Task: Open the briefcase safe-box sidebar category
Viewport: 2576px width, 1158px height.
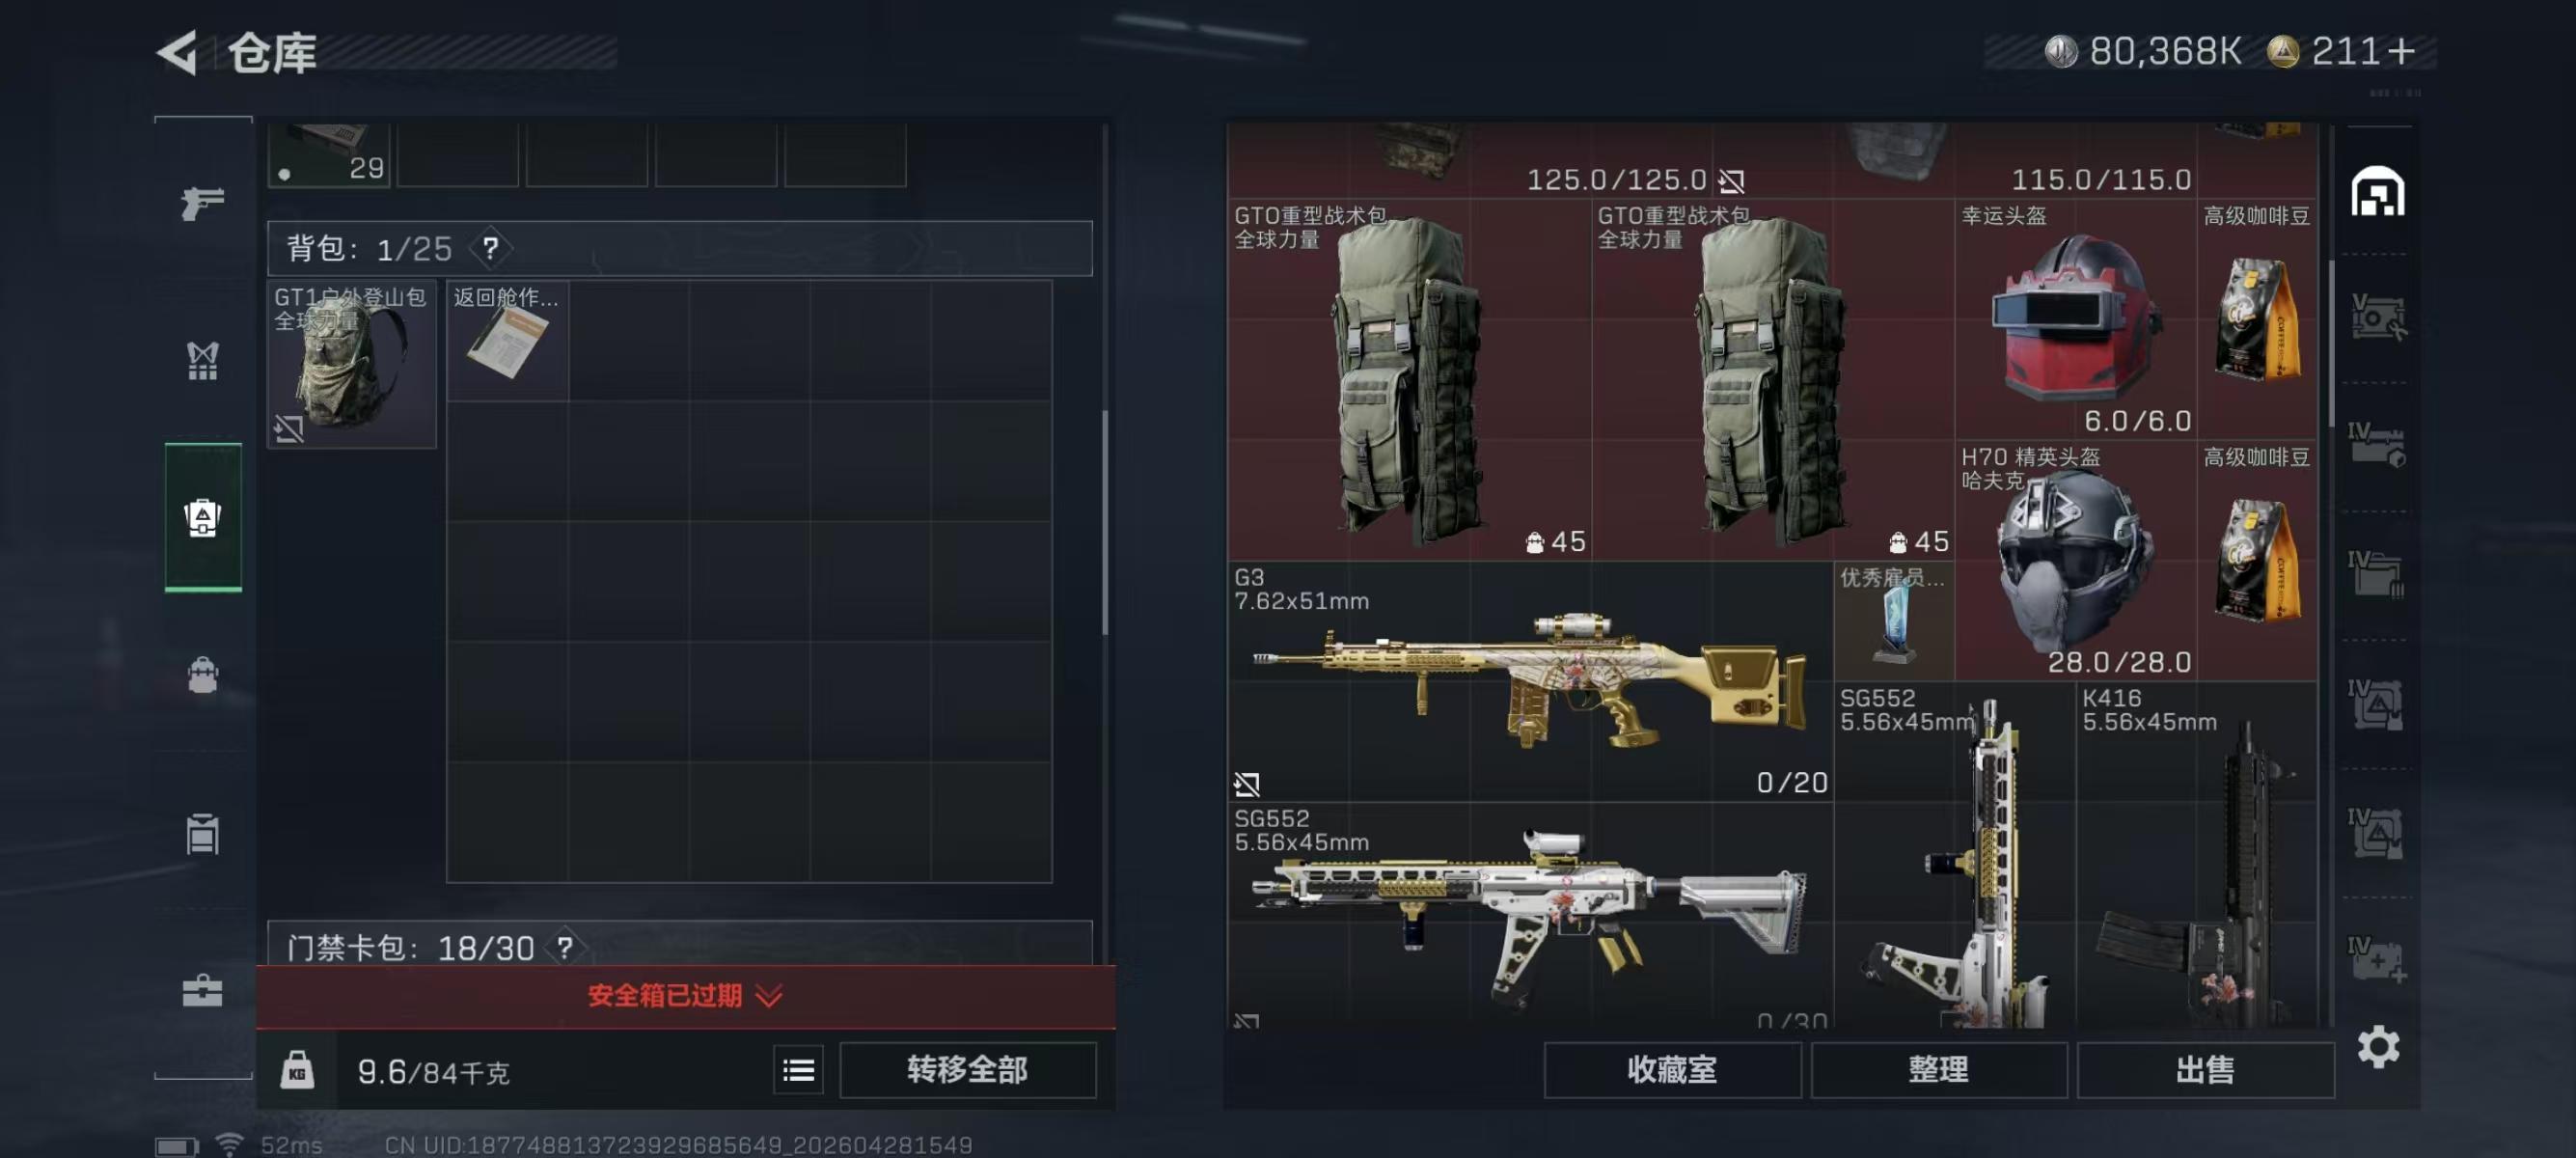Action: [x=203, y=990]
